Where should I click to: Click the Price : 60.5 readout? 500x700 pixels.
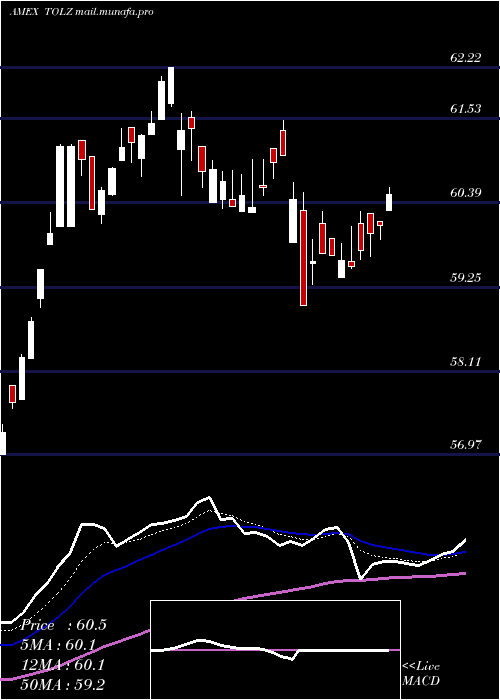63,625
